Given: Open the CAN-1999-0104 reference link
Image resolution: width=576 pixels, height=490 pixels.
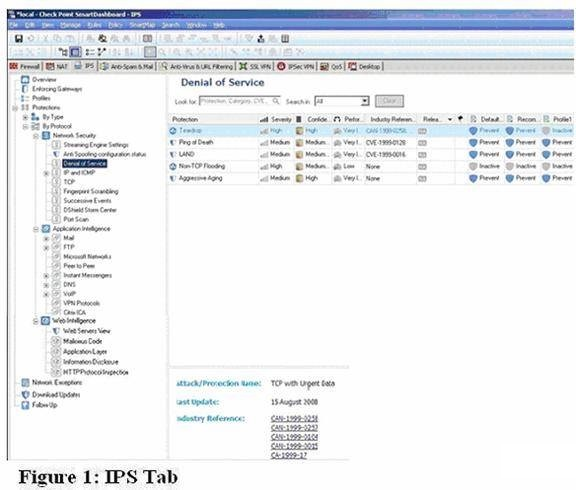Looking at the screenshot, I should click(x=294, y=437).
